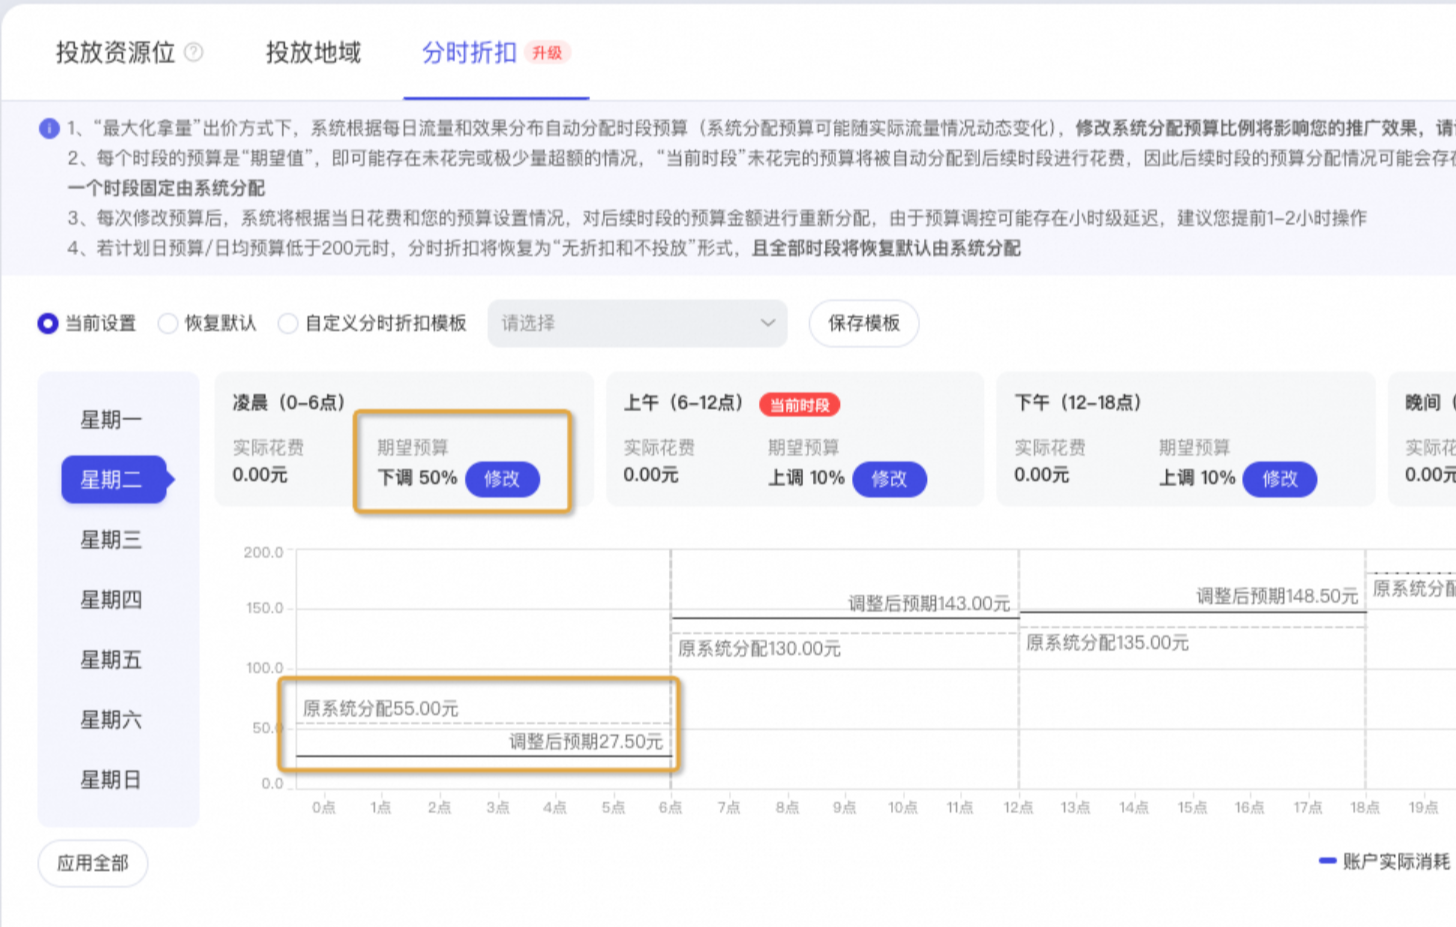
Task: Click 调整后预期143.00元 chart label
Action: click(x=929, y=603)
